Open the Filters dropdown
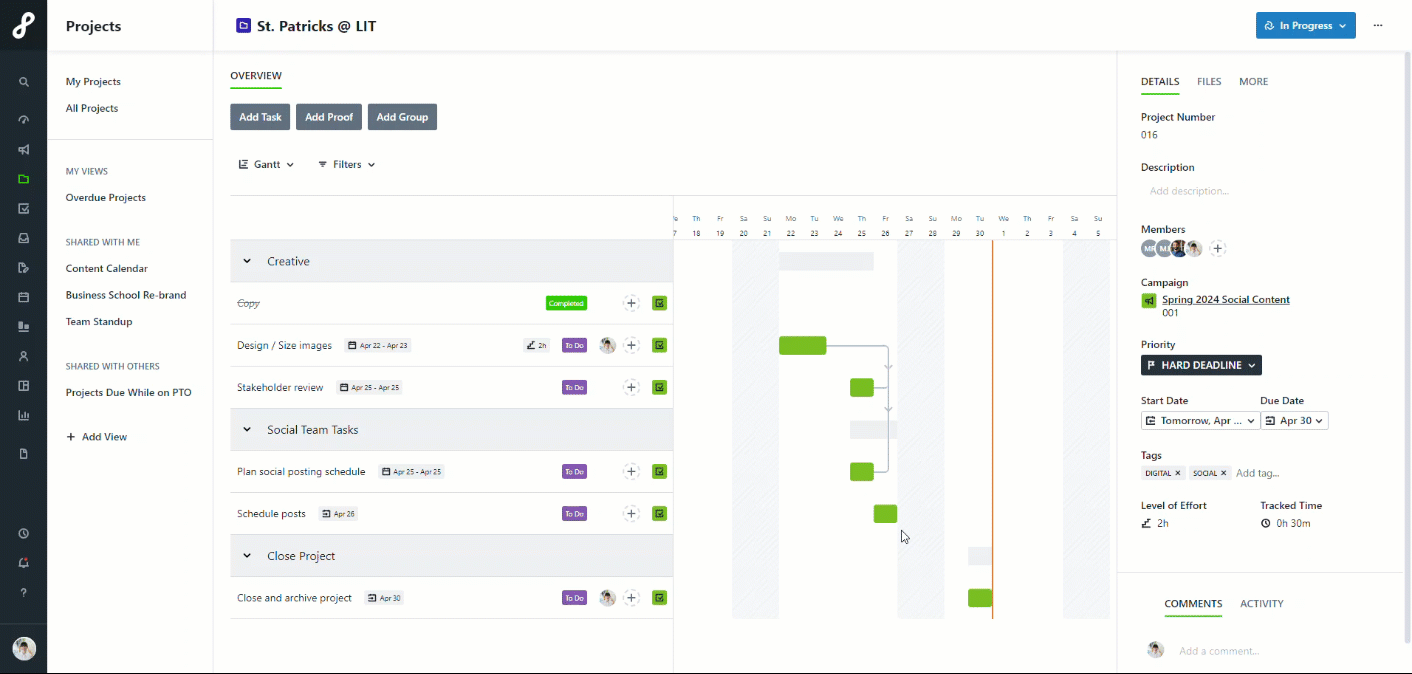This screenshot has width=1412, height=674. [x=346, y=164]
